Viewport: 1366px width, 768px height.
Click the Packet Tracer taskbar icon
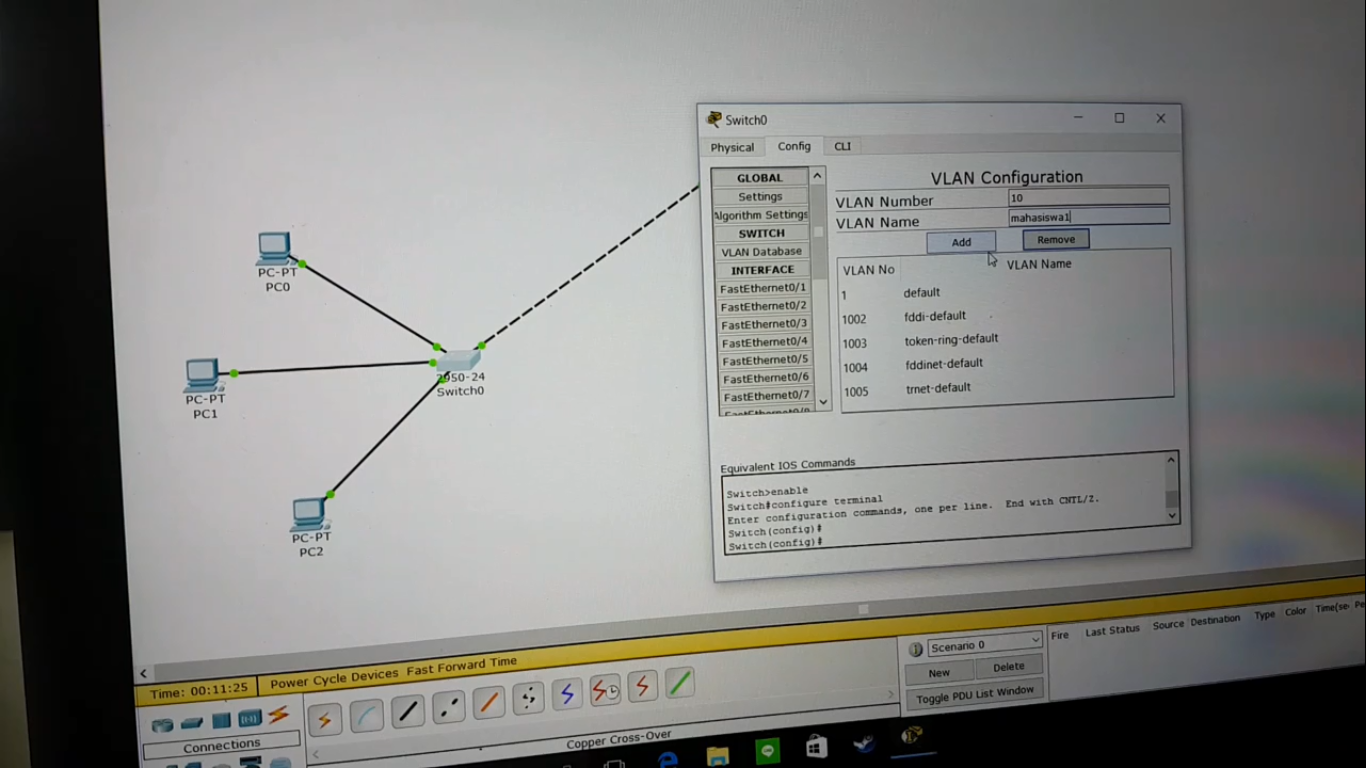[x=911, y=737]
